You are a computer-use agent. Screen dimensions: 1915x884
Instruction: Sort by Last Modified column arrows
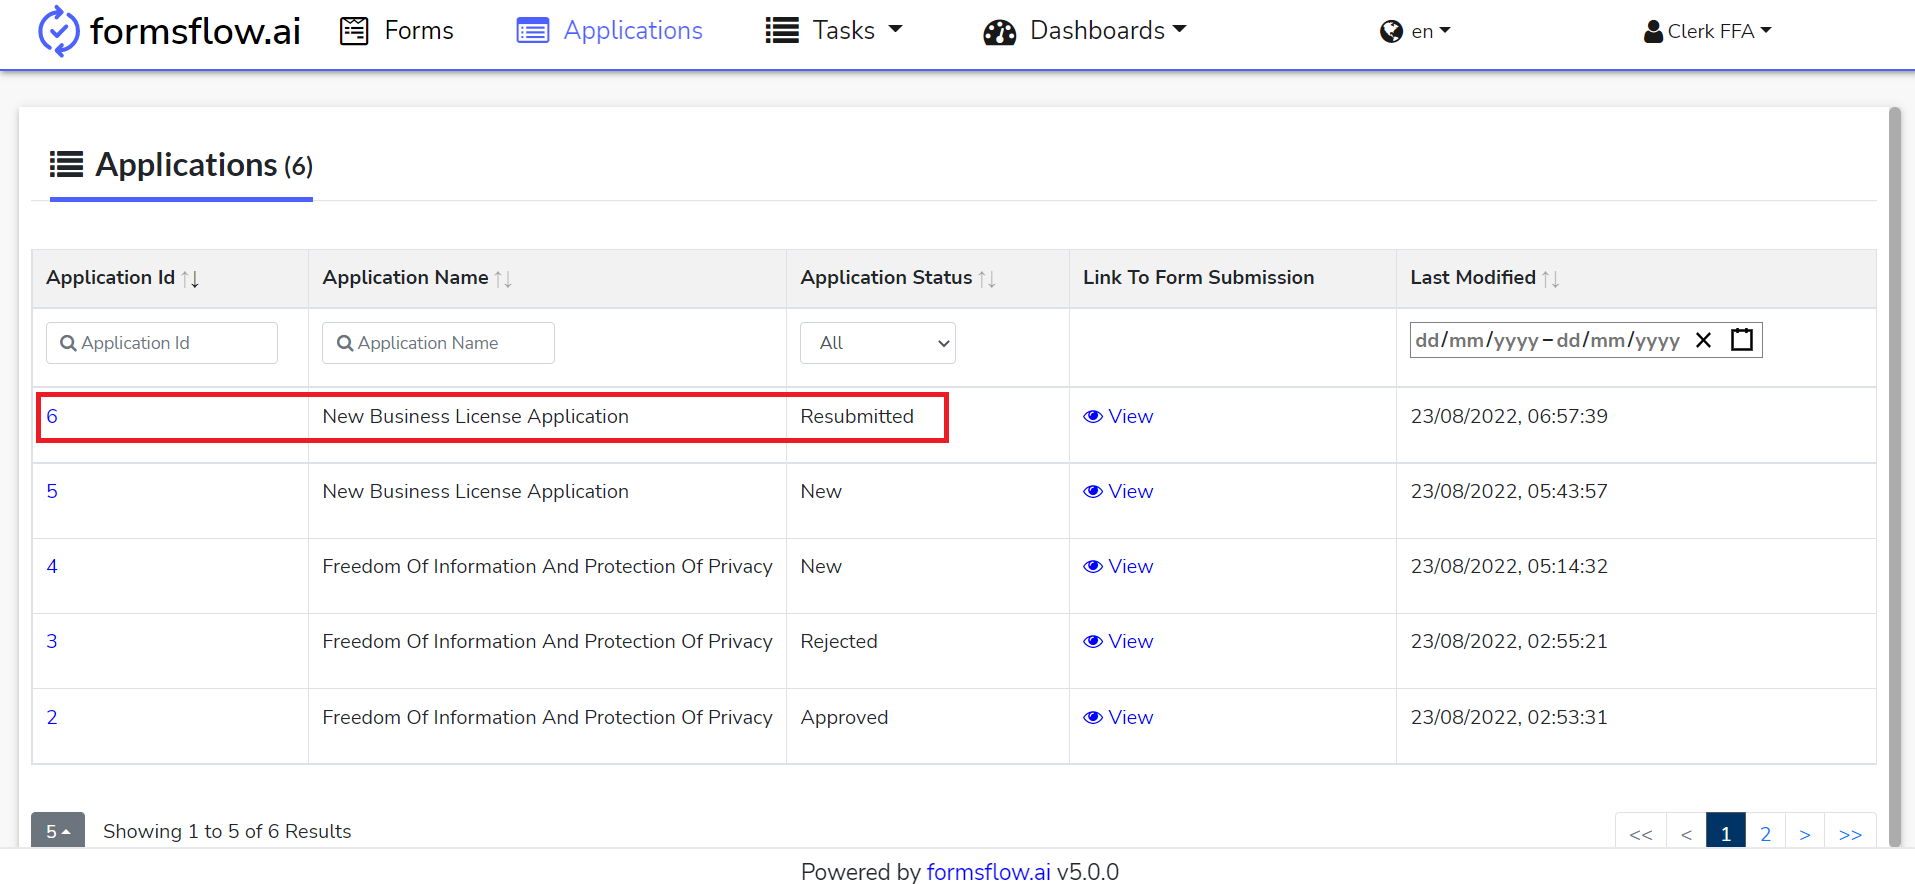(1551, 279)
